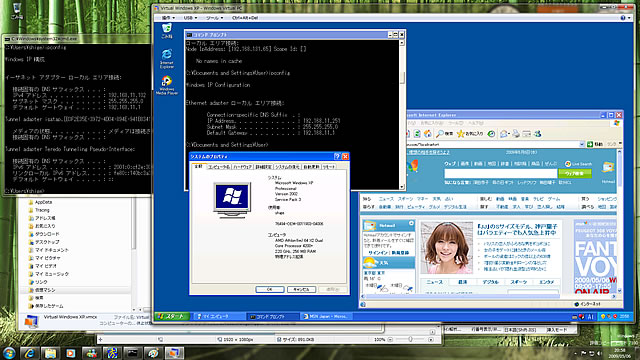Click the Hotmail icon on MSN page

click(608, 167)
